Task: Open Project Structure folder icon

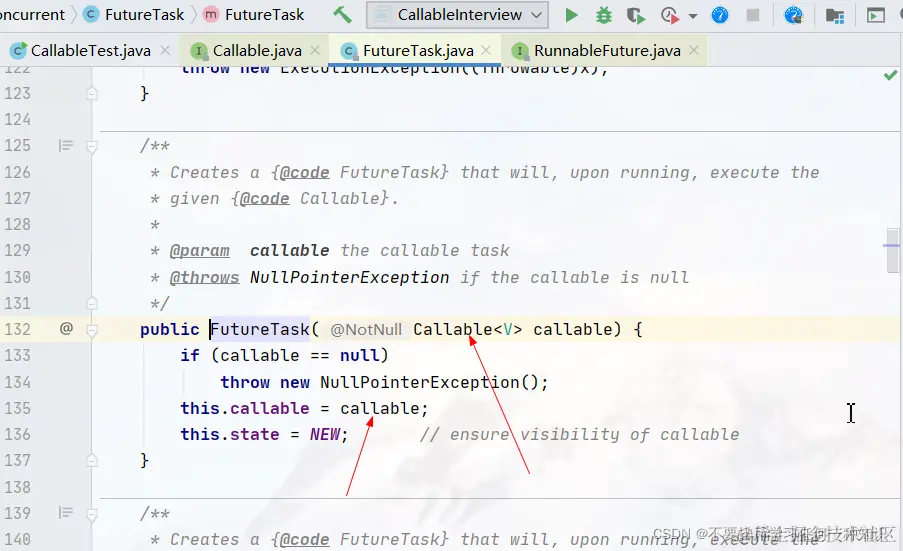Action: coord(834,16)
